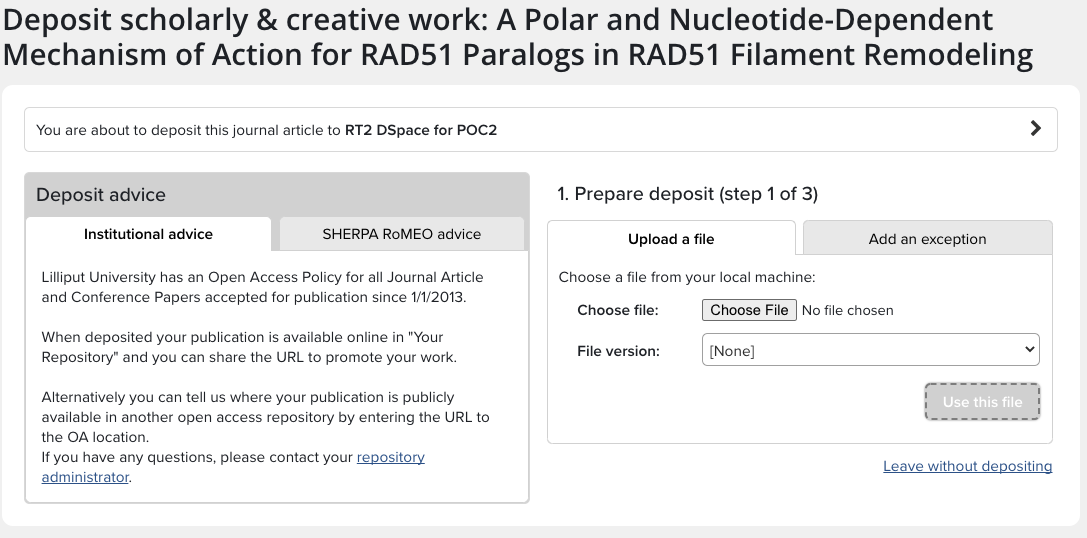Switch to the Institutional advice tab
The width and height of the screenshot is (1087, 538).
click(x=148, y=234)
